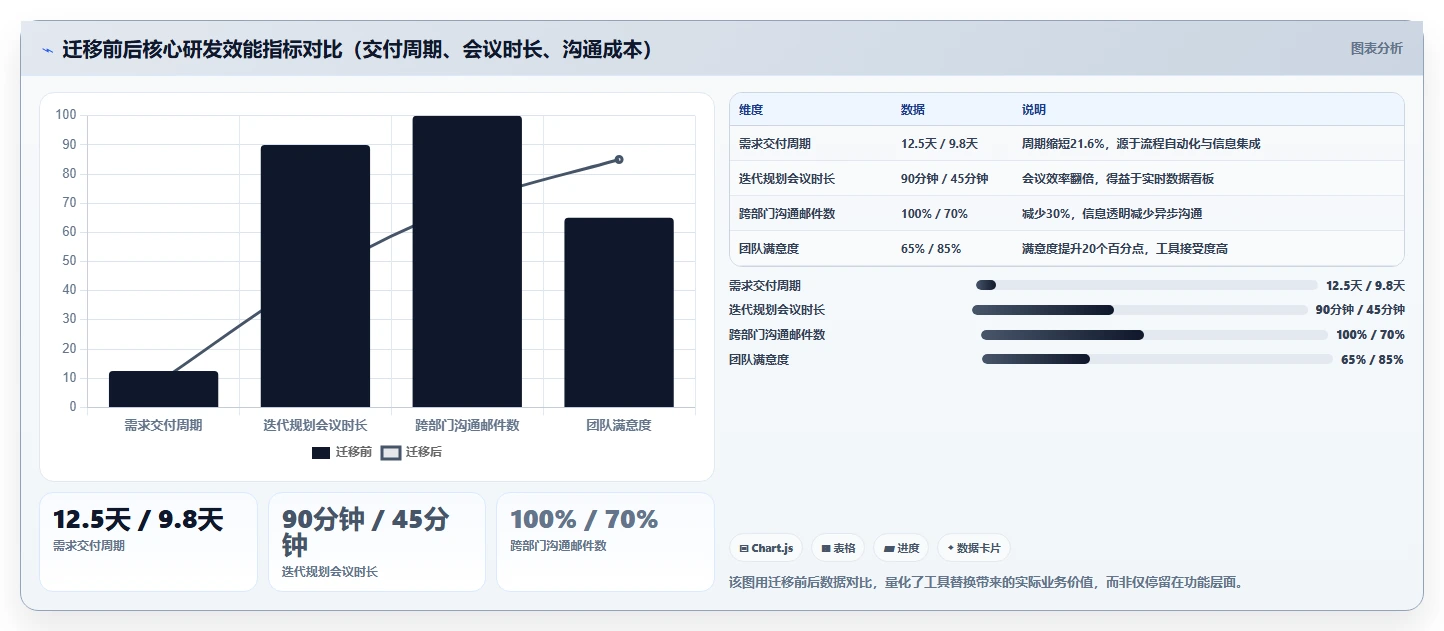Click the 说明 table column header
Screen dimensions: 1444x631
(x=1034, y=110)
